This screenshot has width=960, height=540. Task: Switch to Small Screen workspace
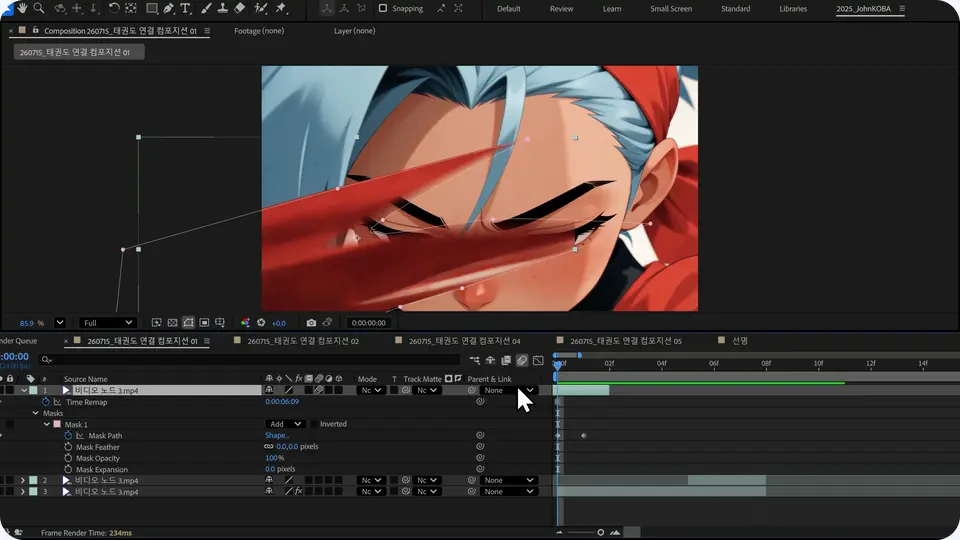click(x=671, y=9)
